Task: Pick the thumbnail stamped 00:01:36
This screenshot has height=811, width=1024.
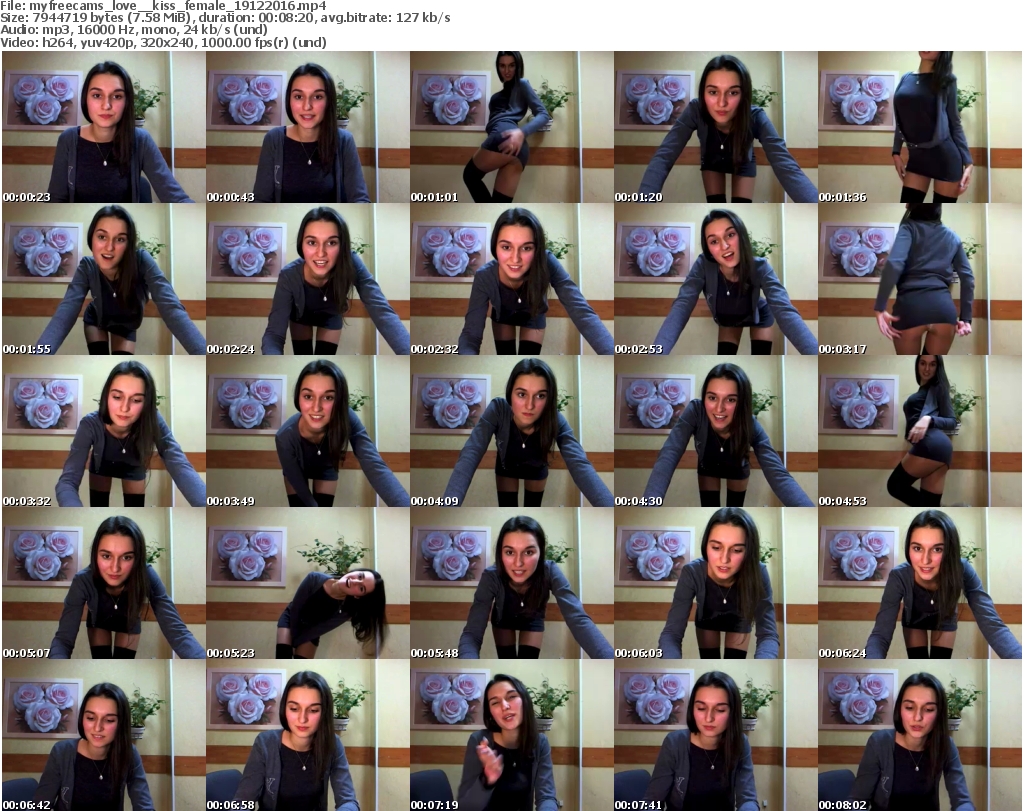Action: [920, 127]
